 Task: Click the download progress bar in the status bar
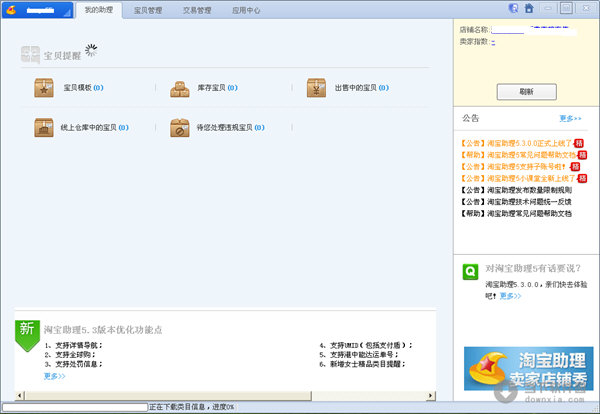[75, 407]
